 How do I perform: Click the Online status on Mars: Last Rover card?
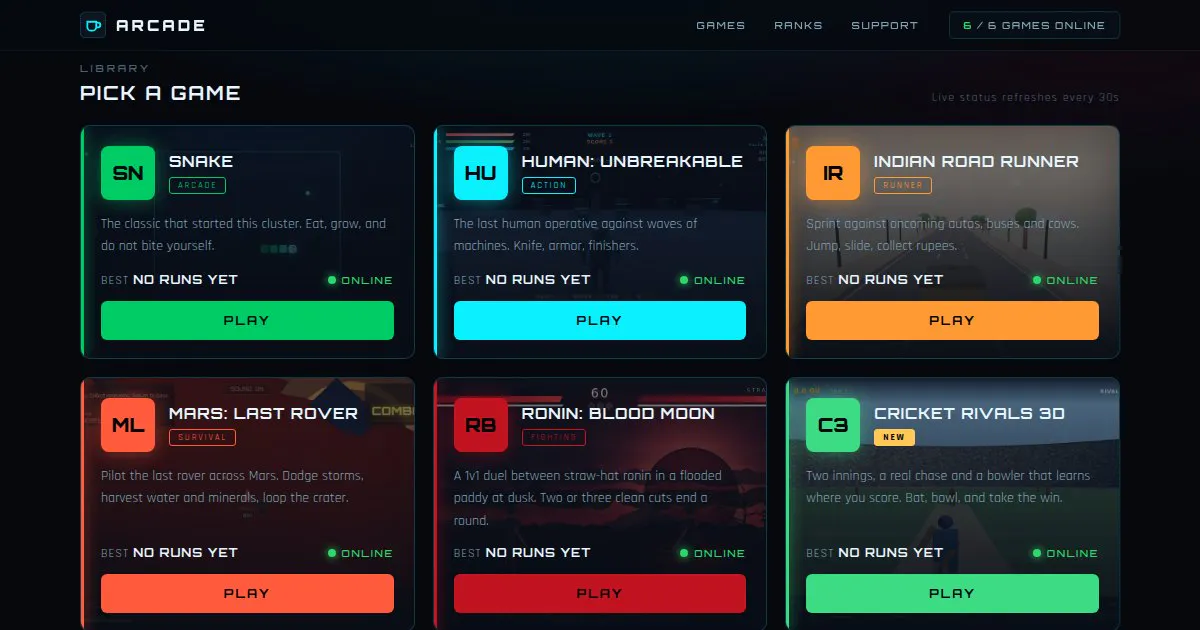[x=360, y=553]
